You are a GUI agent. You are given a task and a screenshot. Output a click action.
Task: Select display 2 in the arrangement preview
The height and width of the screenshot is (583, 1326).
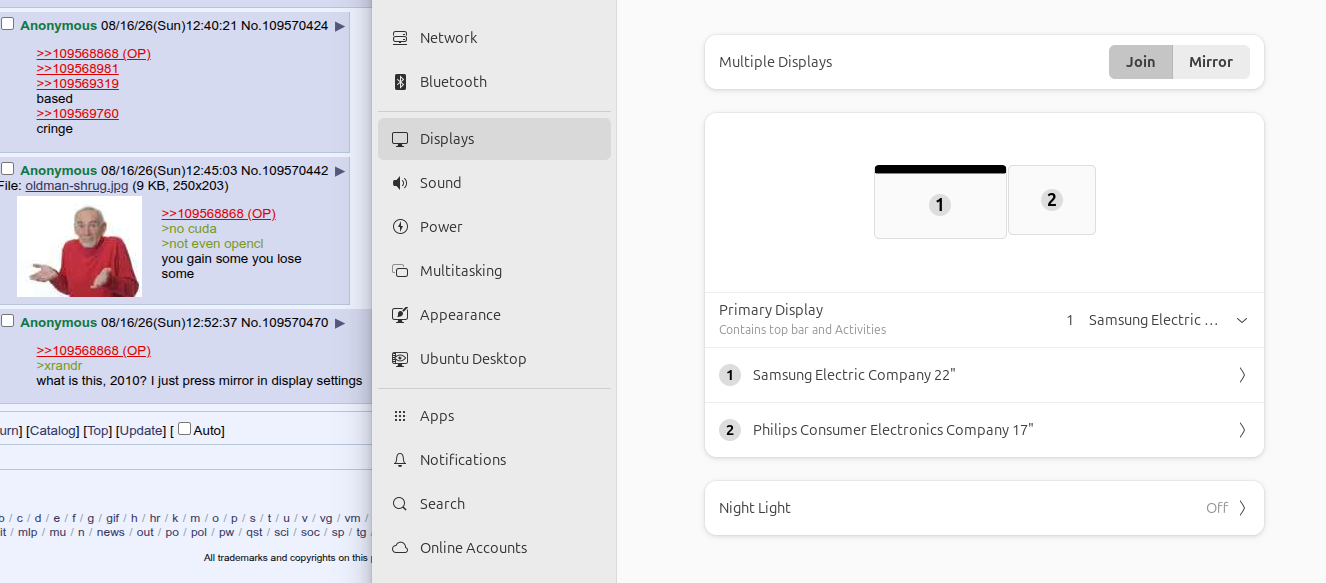tap(1052, 200)
